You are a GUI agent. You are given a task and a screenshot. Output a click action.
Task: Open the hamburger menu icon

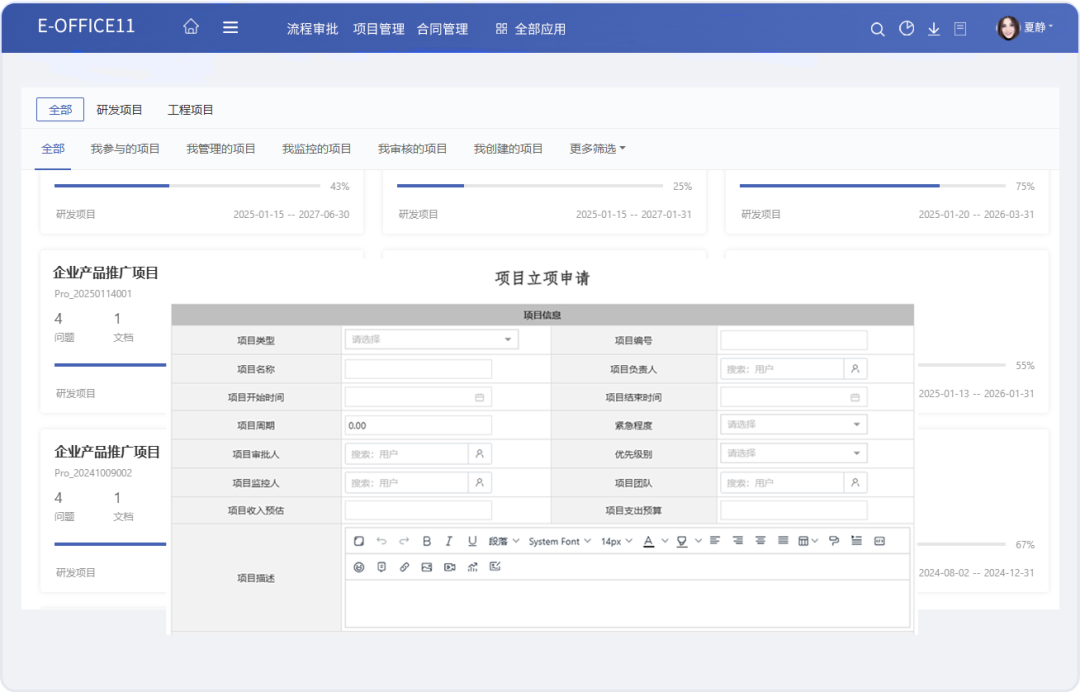point(230,28)
